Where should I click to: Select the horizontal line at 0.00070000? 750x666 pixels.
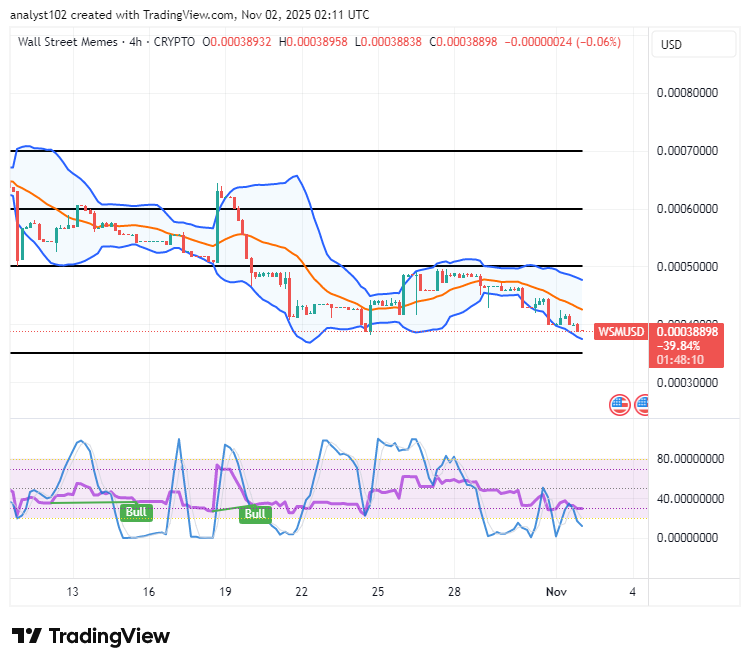click(x=297, y=151)
